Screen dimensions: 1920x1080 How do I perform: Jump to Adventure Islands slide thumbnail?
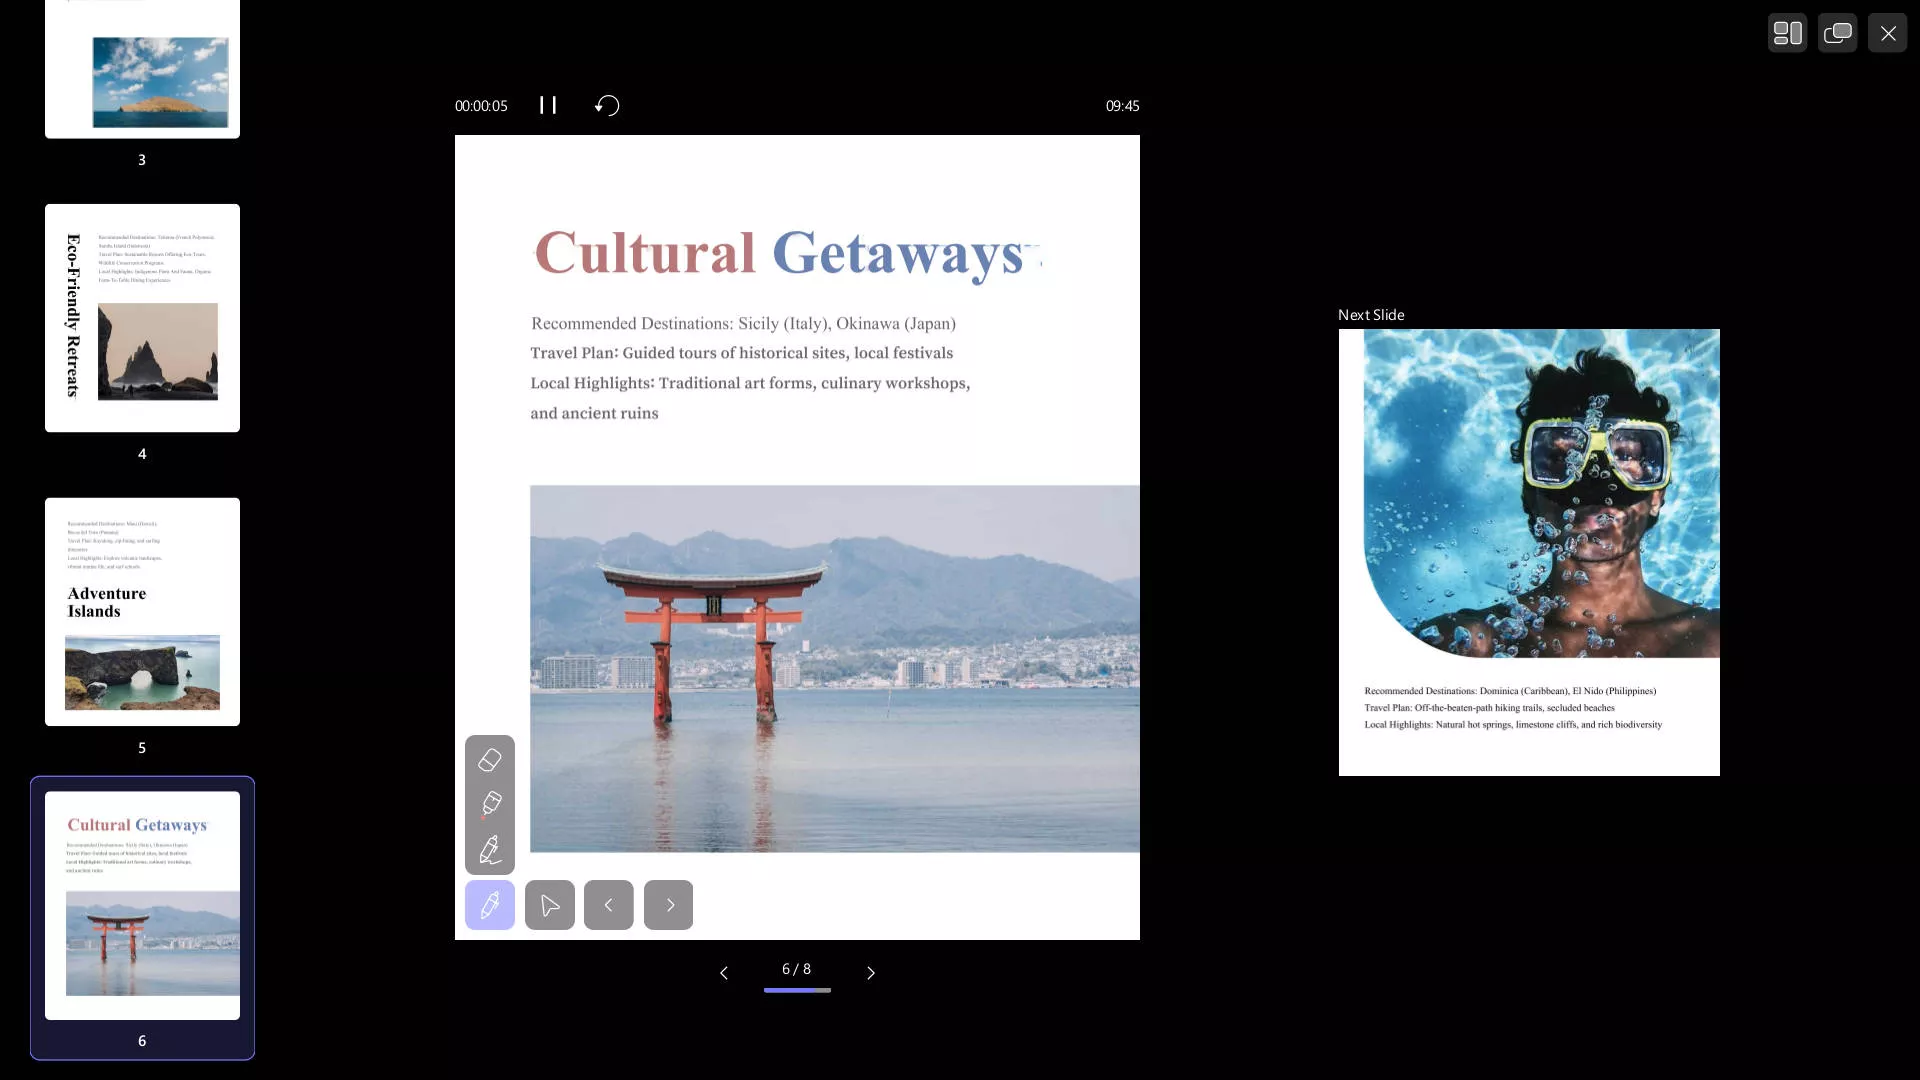click(142, 612)
